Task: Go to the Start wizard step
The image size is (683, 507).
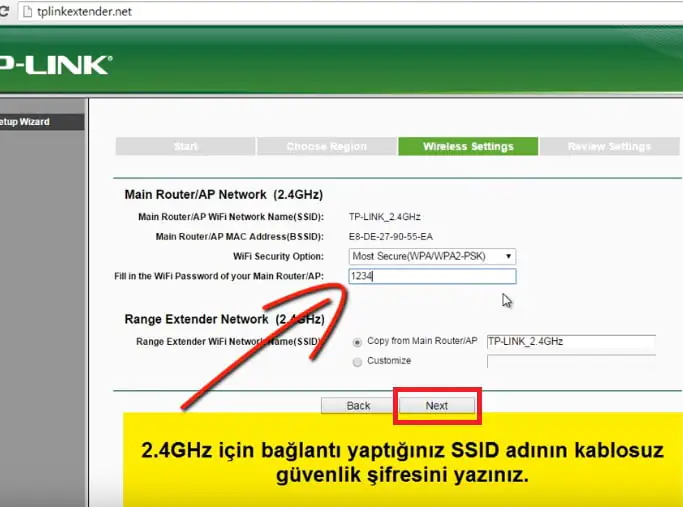Action: (x=186, y=146)
